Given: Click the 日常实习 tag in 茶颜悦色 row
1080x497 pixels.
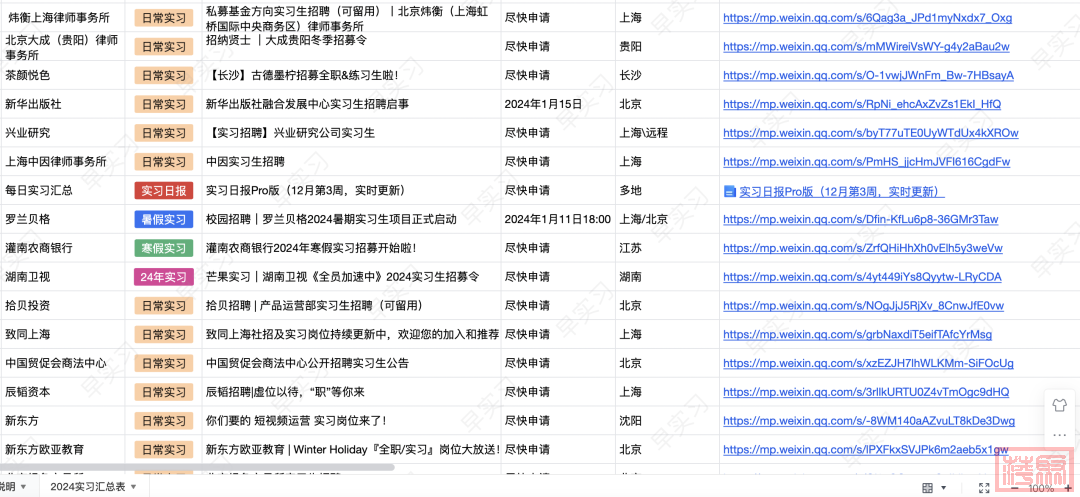Looking at the screenshot, I should click(x=163, y=76).
